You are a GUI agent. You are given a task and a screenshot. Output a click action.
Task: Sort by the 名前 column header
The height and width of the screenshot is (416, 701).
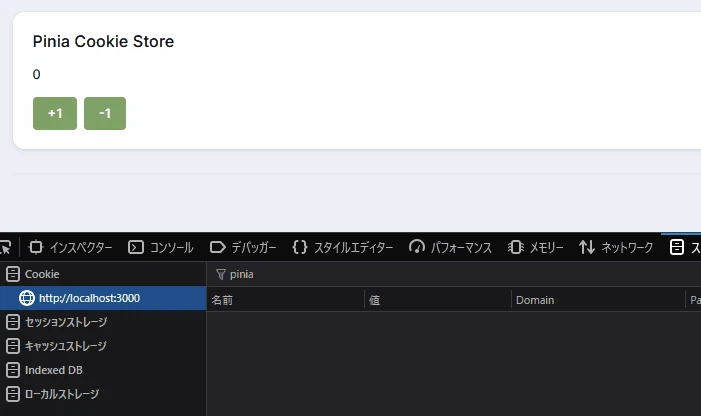click(286, 300)
